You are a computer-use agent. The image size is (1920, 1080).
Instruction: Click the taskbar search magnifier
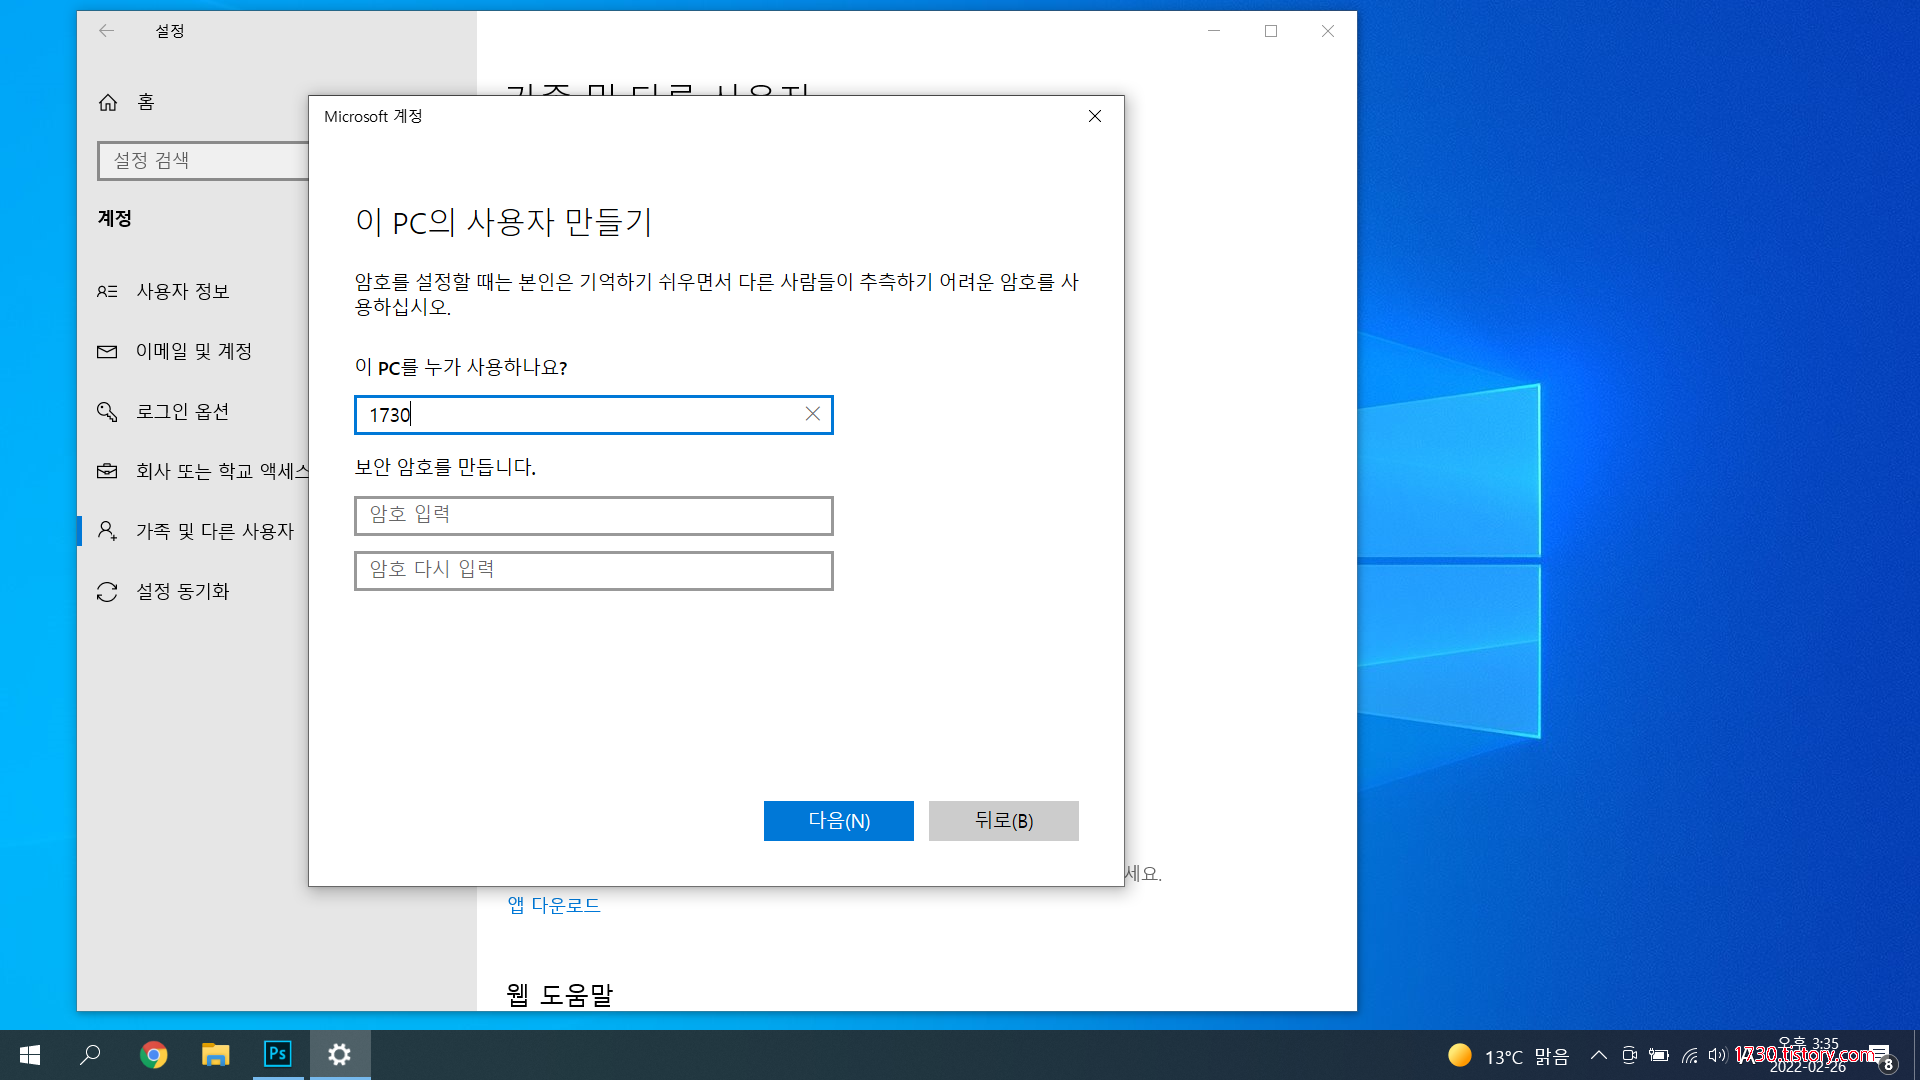click(x=90, y=1054)
